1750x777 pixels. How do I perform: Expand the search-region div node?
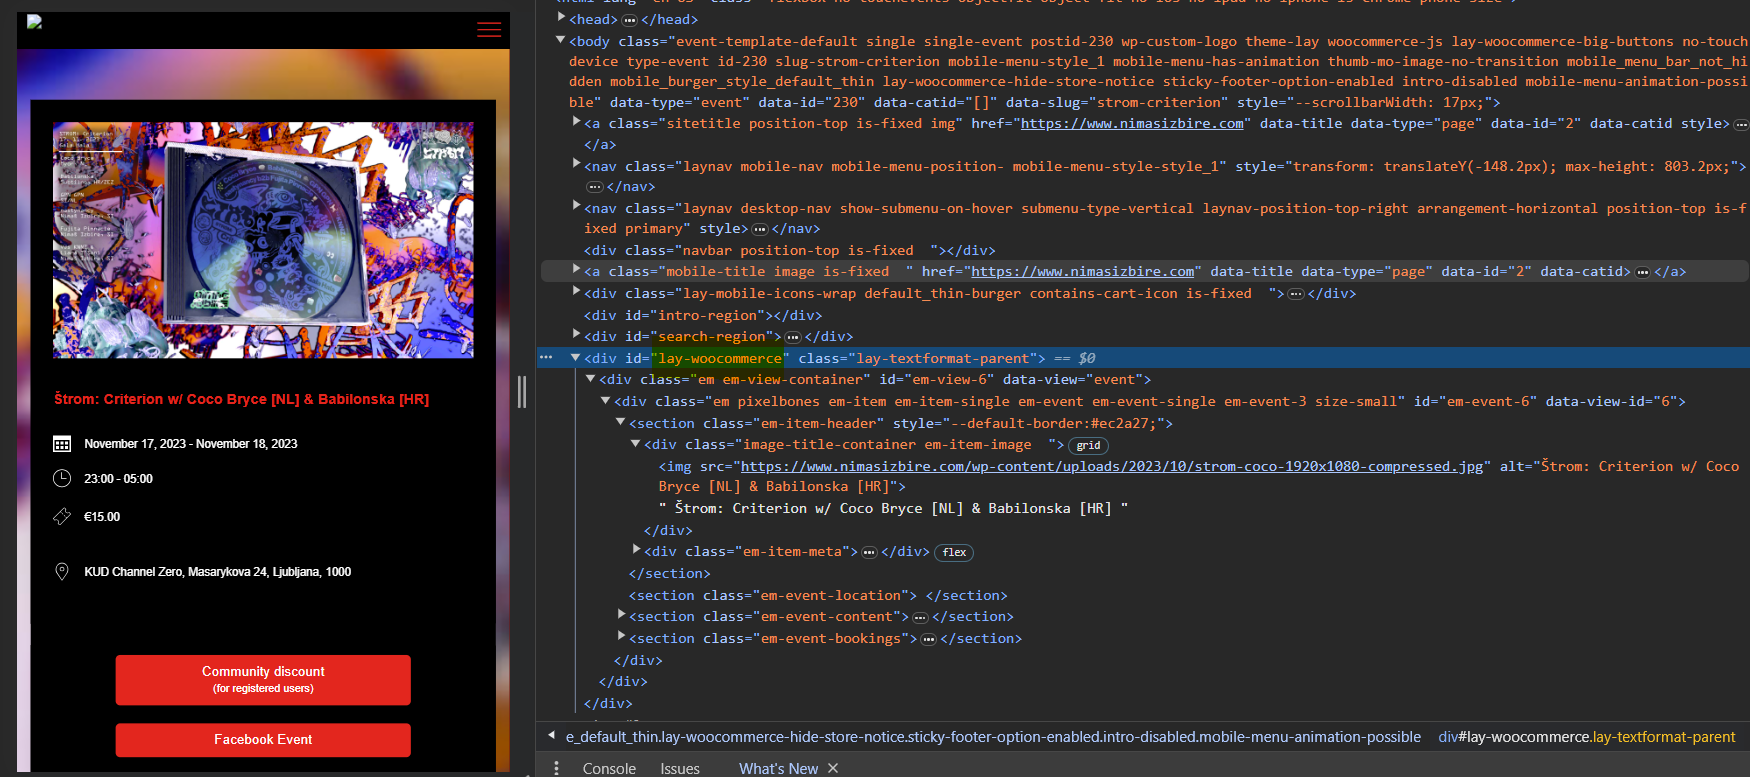(x=576, y=335)
